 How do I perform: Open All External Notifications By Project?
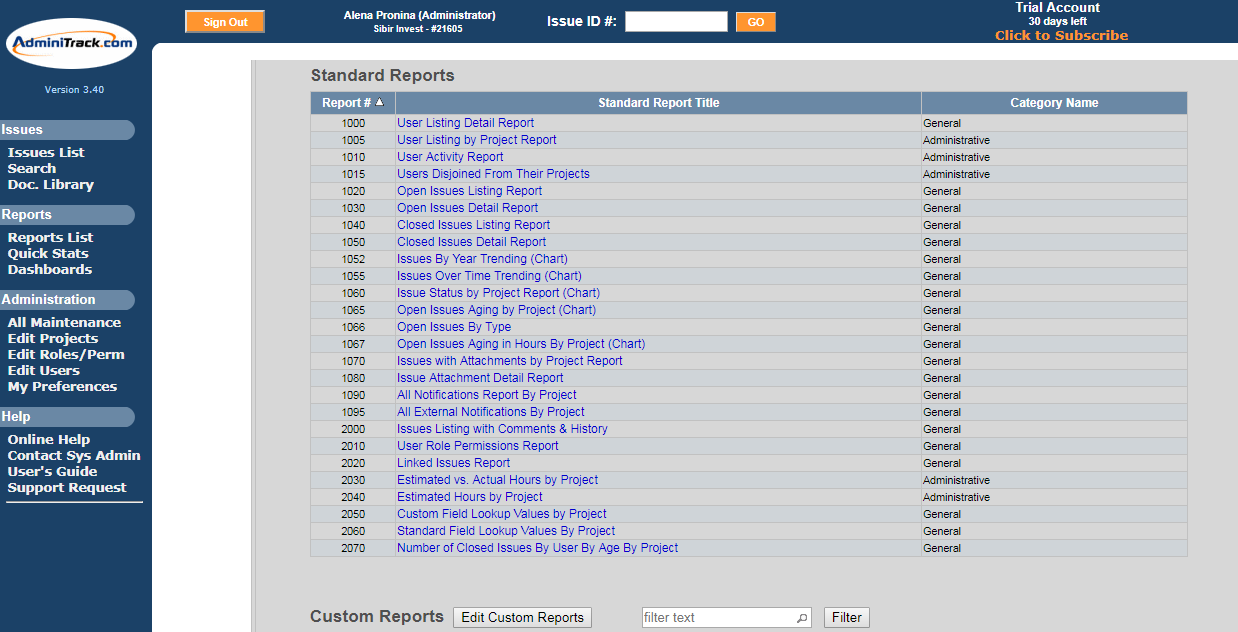[x=491, y=412]
